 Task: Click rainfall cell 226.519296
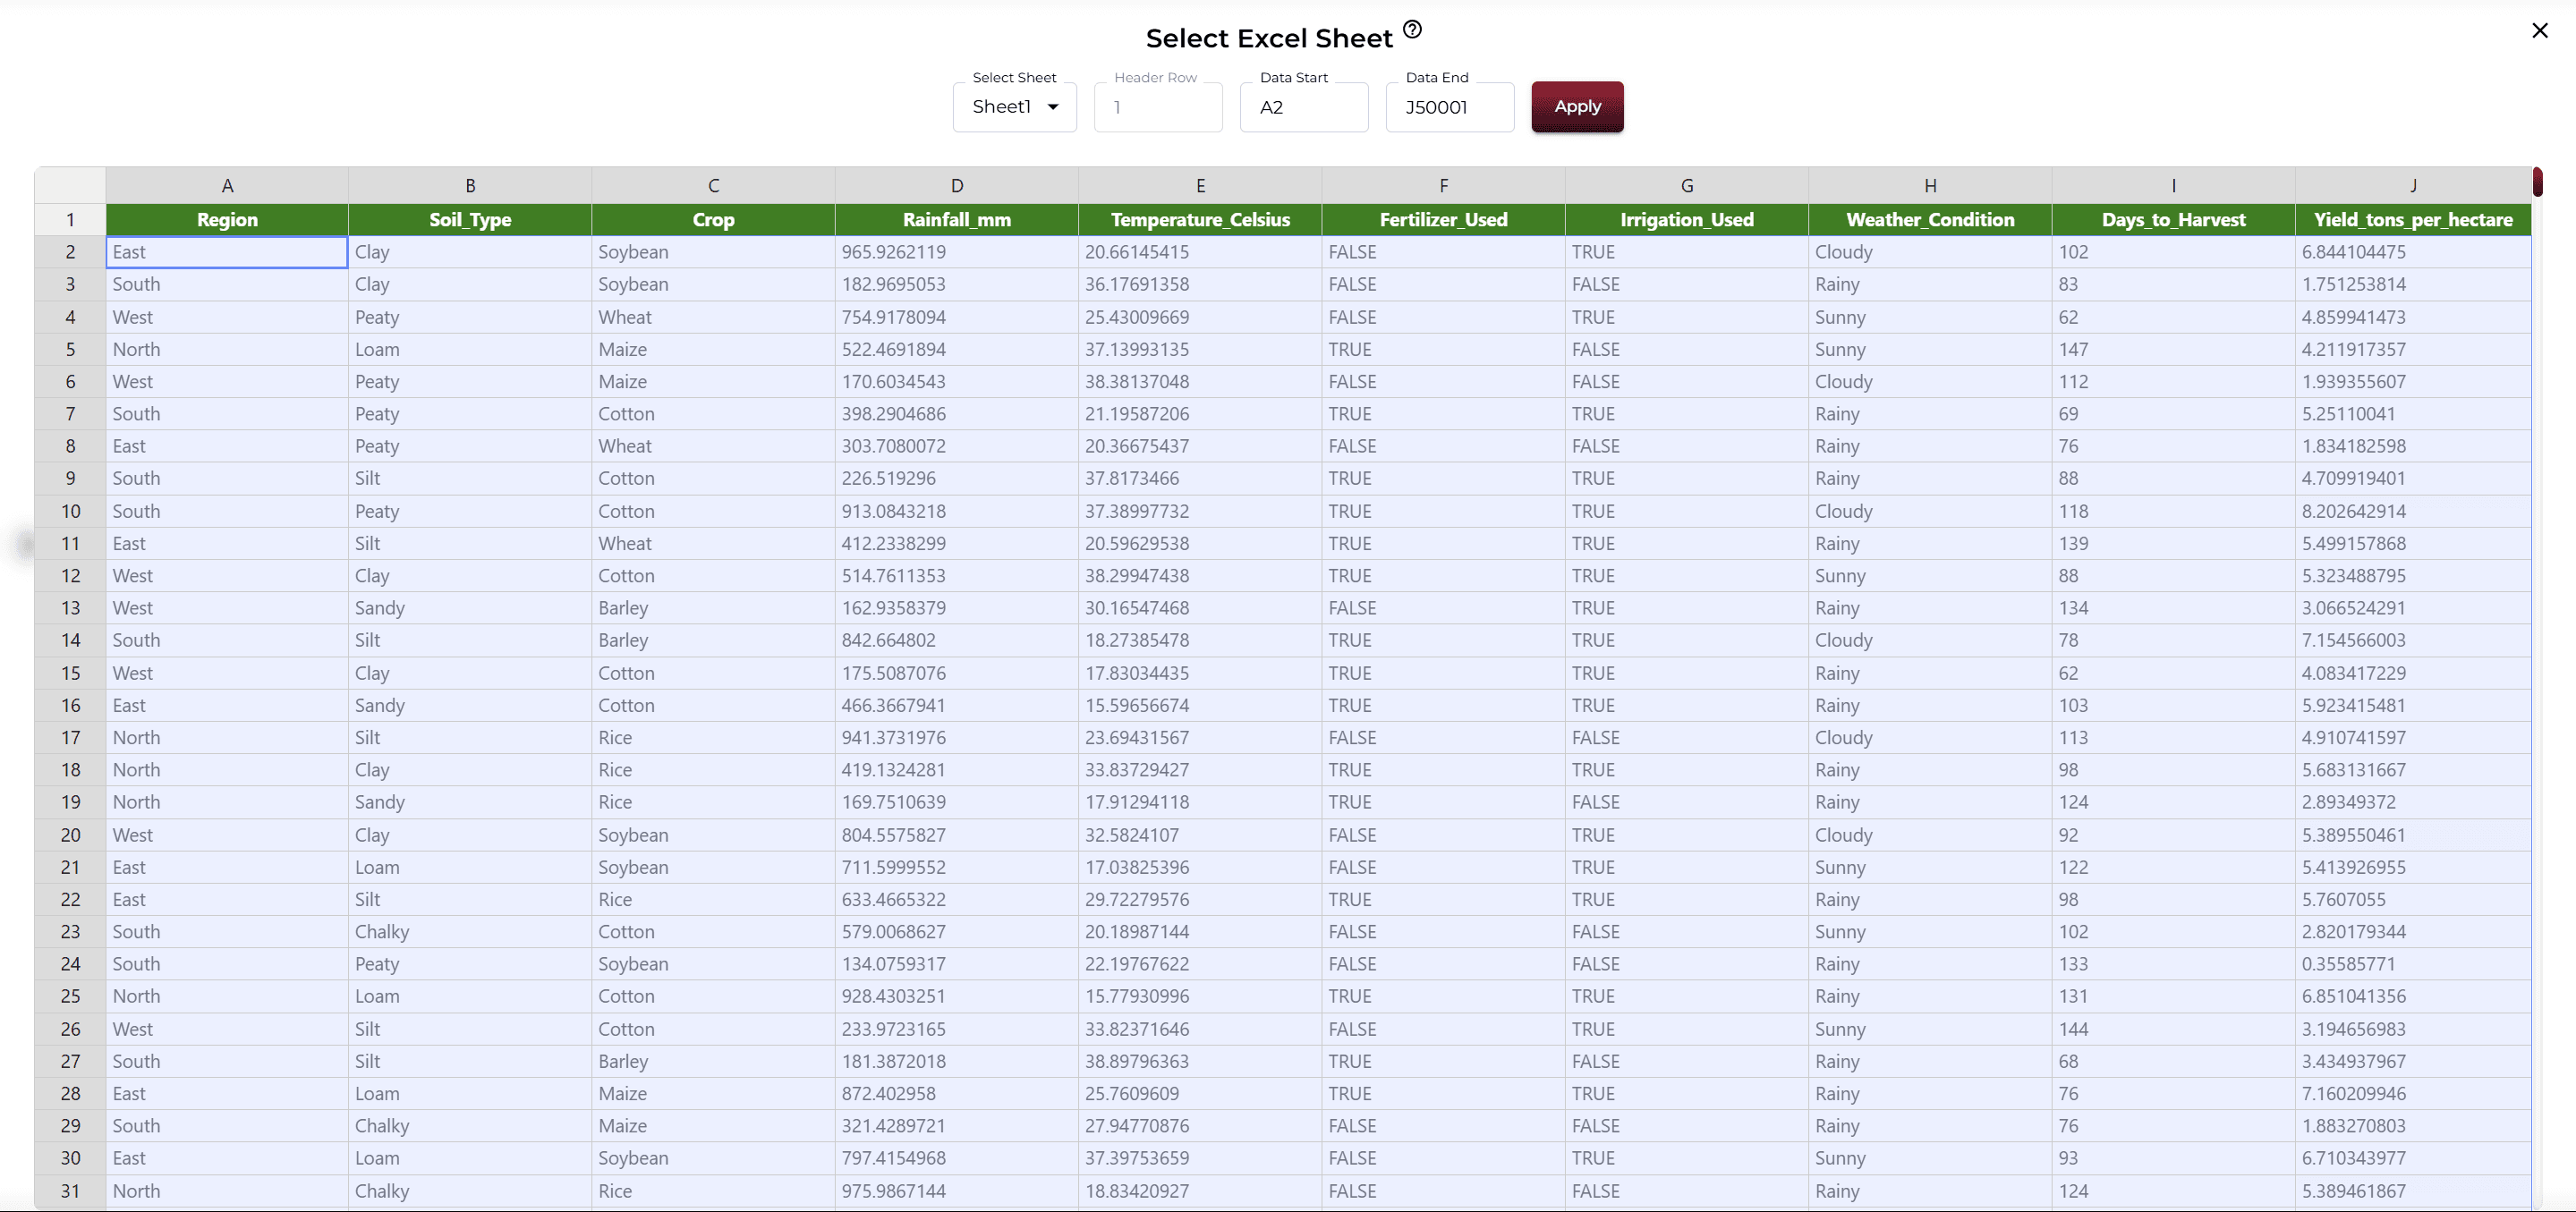(x=957, y=478)
